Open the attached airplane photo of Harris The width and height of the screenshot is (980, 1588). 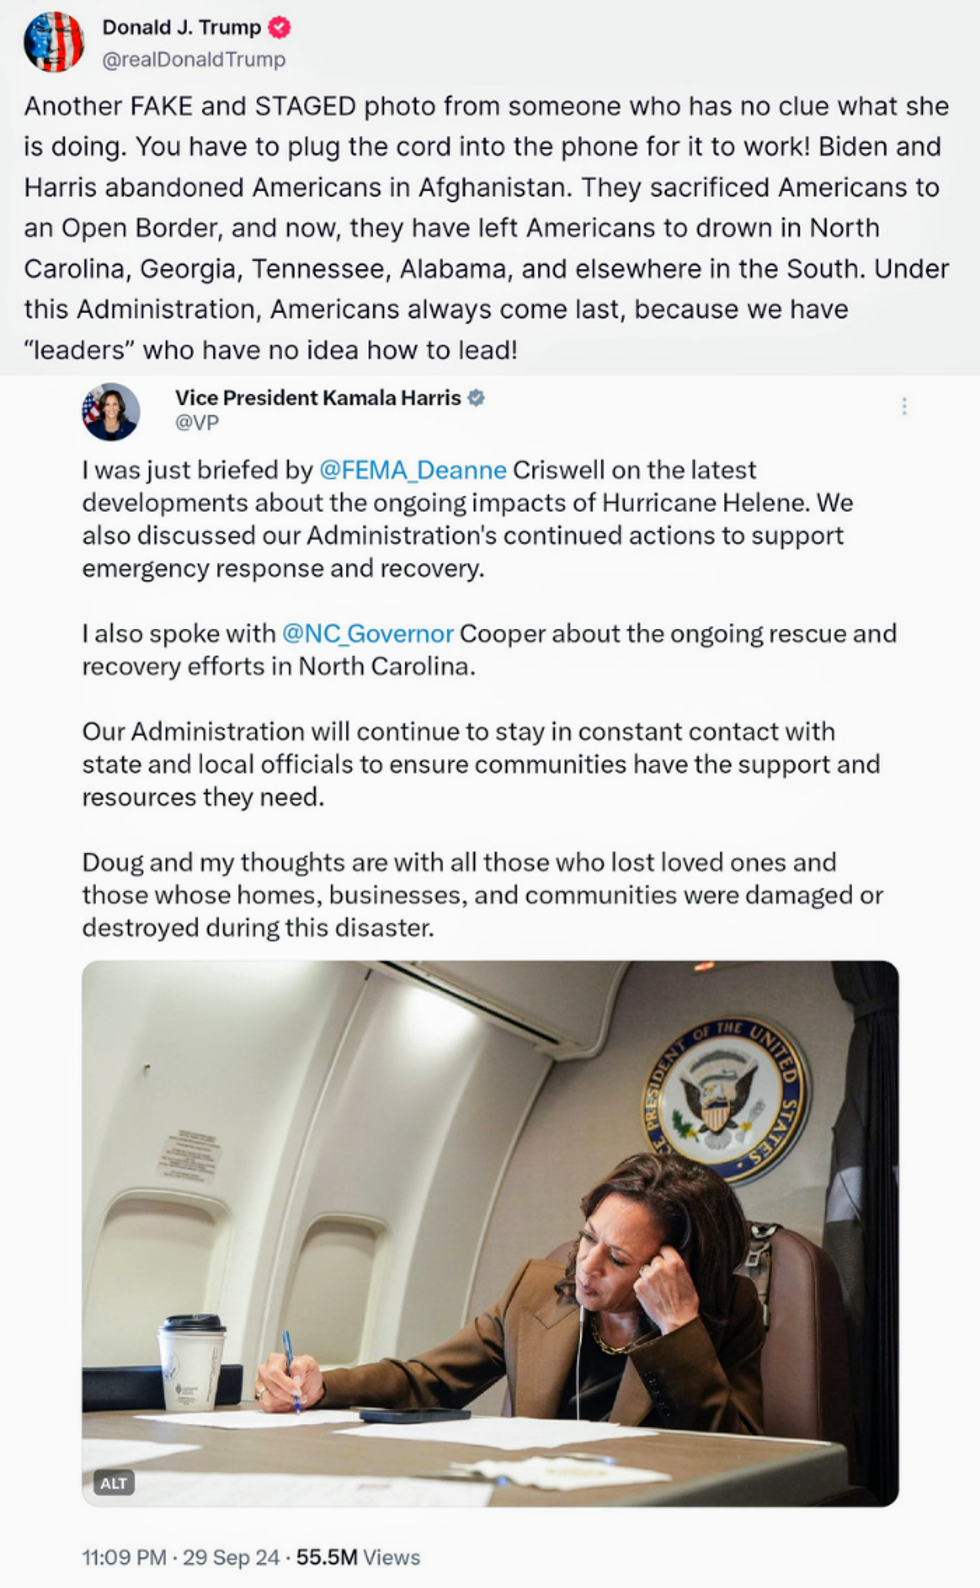[490, 1233]
